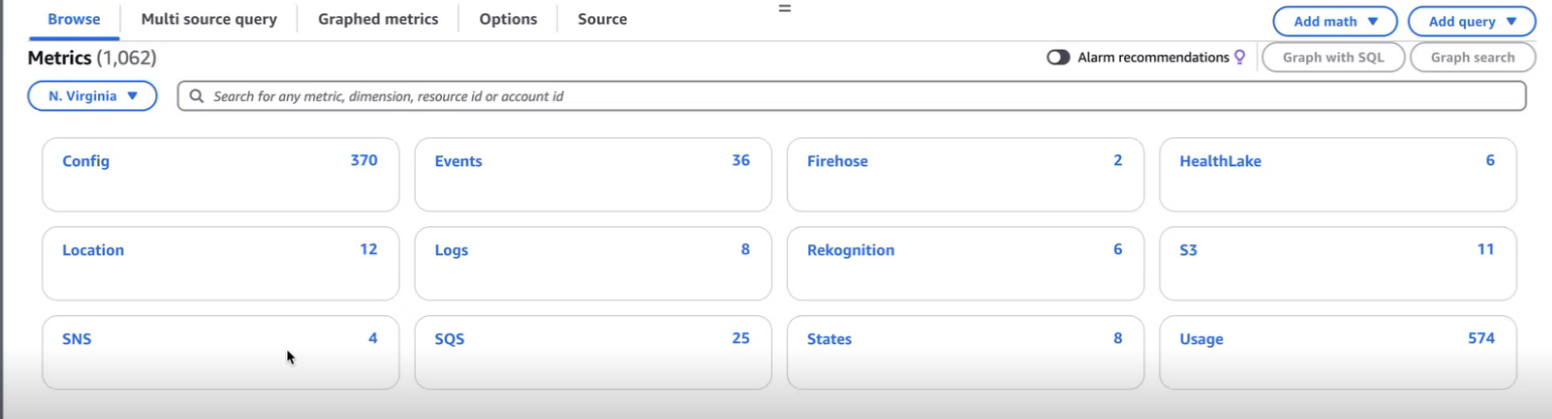Image resolution: width=1552 pixels, height=419 pixels.
Task: Select the Logs namespace card
Action: click(593, 263)
